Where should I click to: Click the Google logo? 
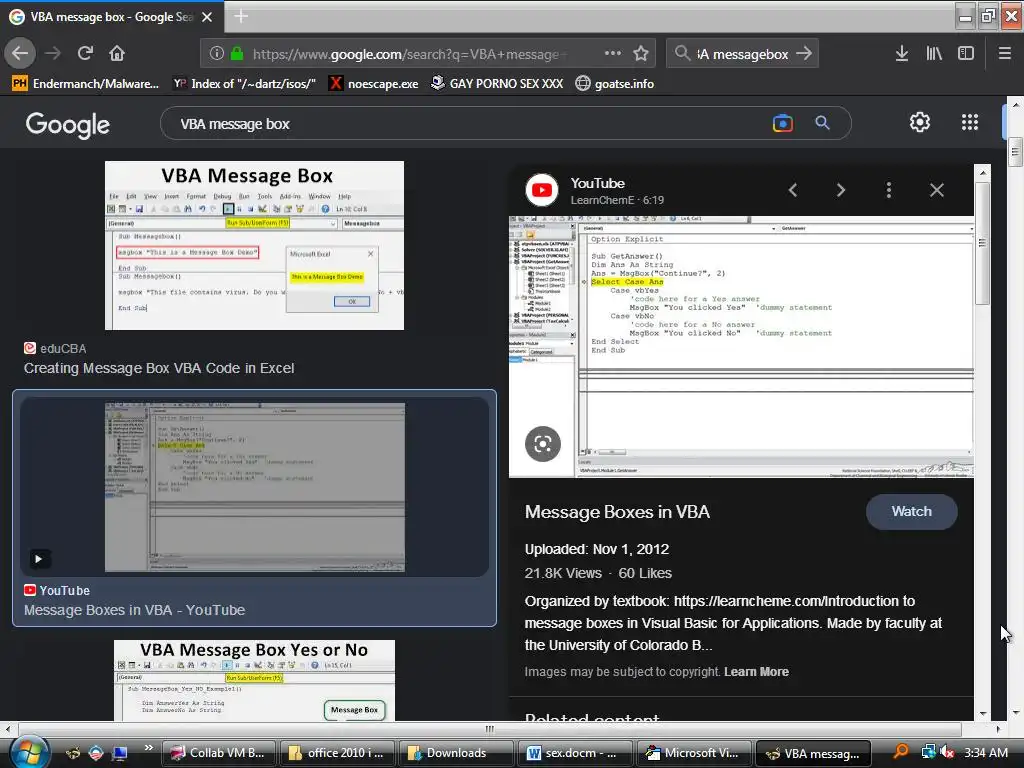point(68,124)
